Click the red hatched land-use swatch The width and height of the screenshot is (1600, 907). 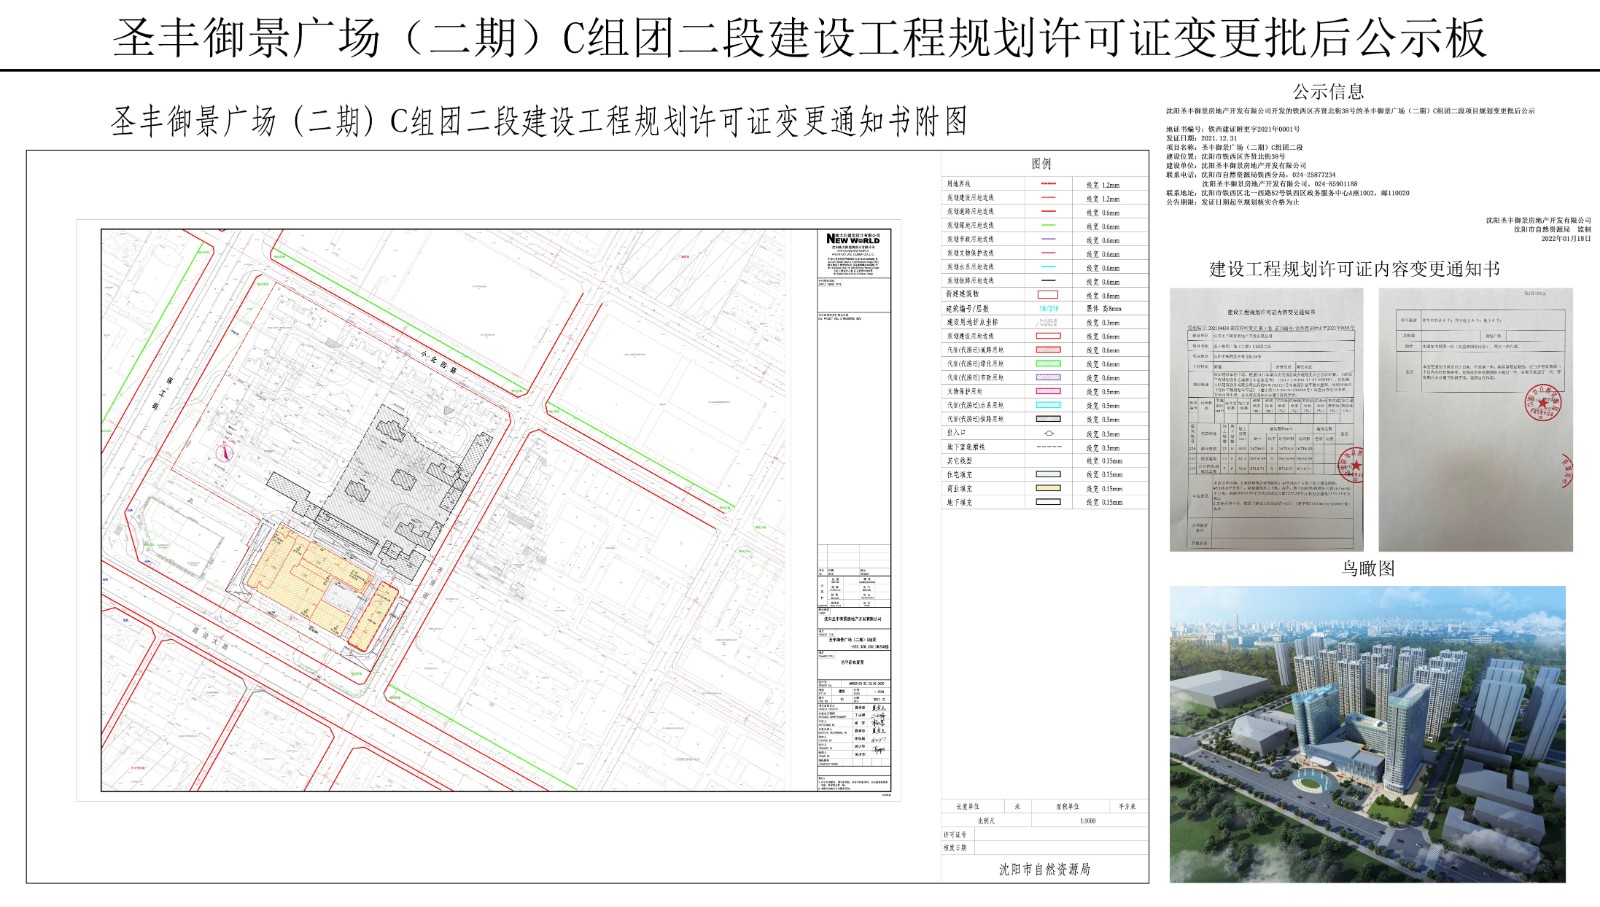click(x=1048, y=350)
